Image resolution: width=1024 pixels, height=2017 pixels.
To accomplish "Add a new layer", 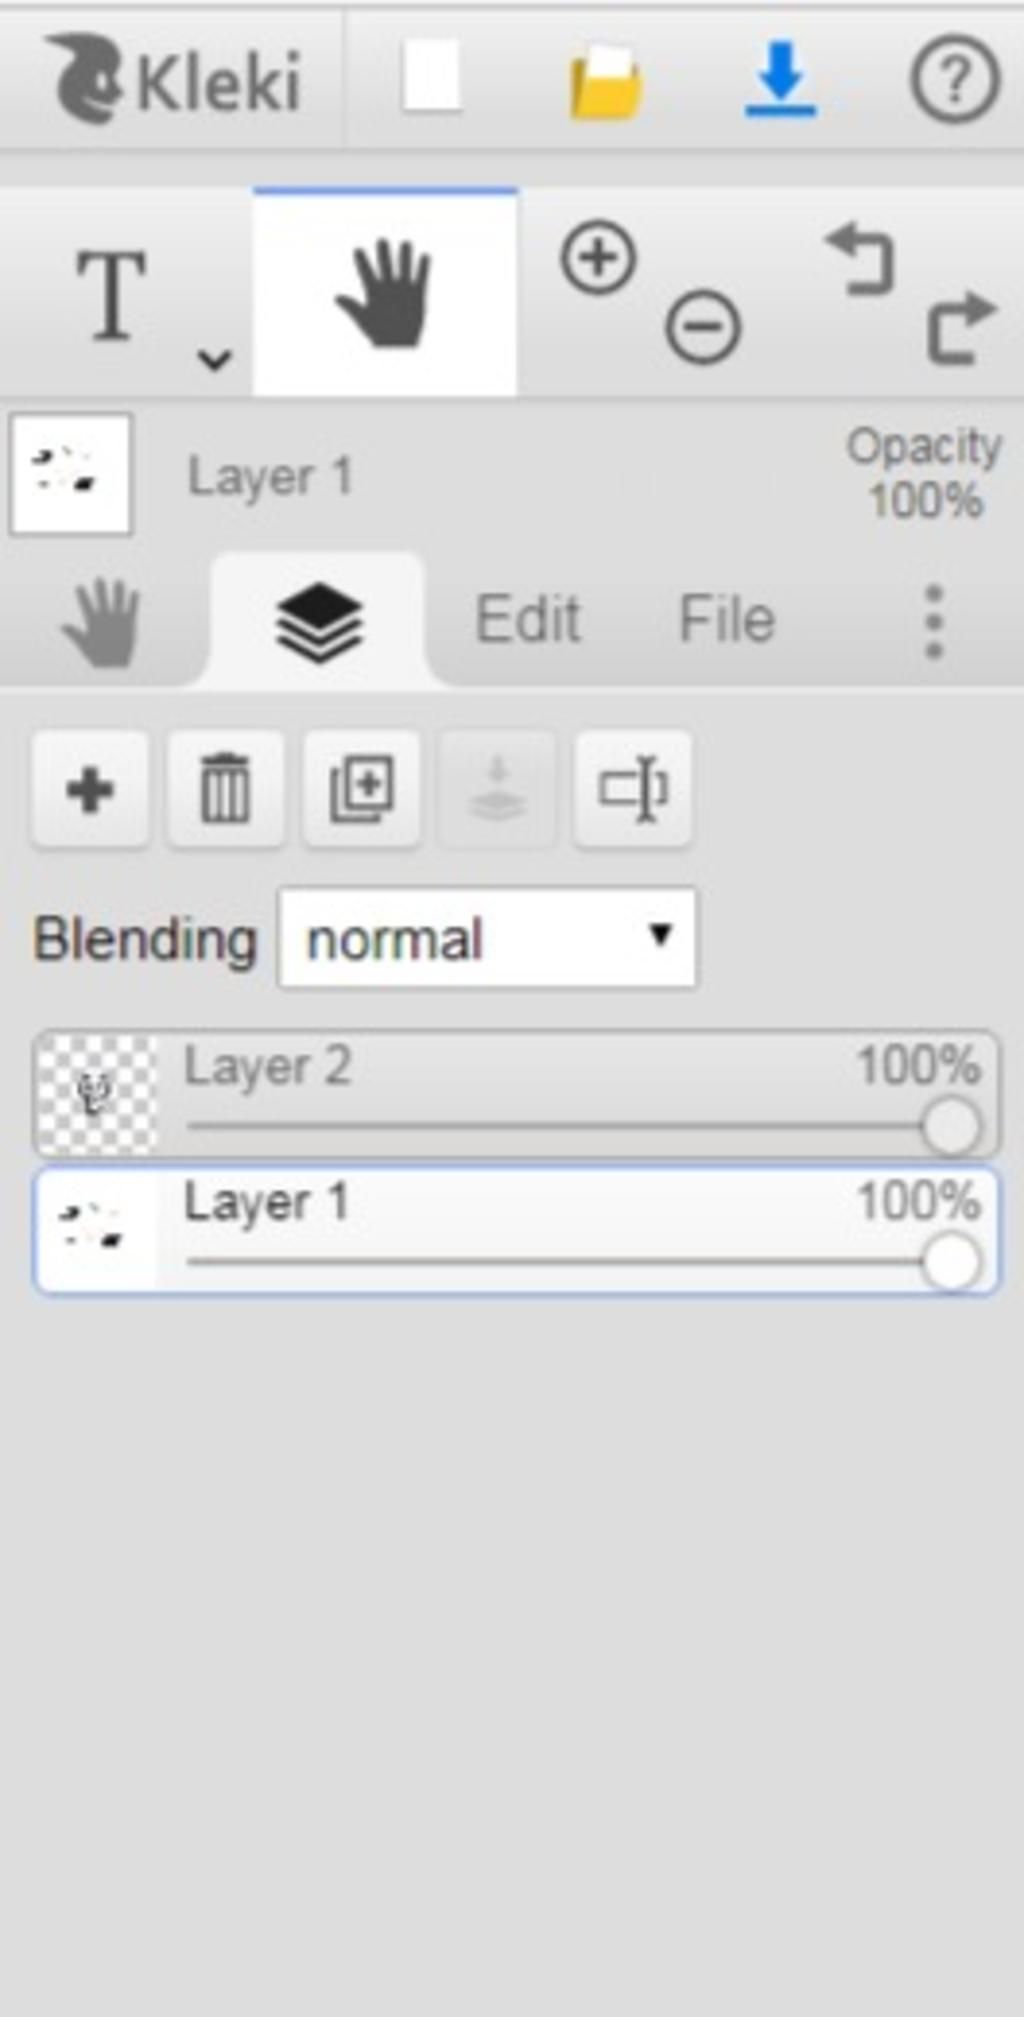I will click(90, 790).
